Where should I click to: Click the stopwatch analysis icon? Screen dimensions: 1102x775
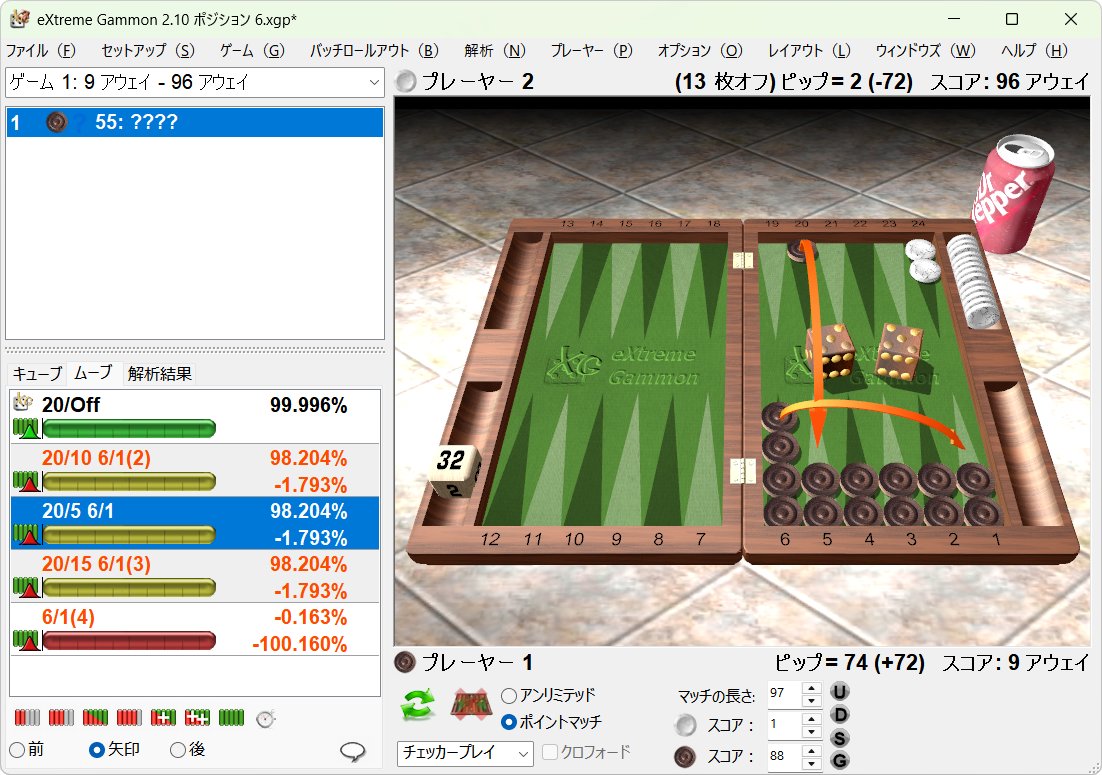[x=266, y=718]
